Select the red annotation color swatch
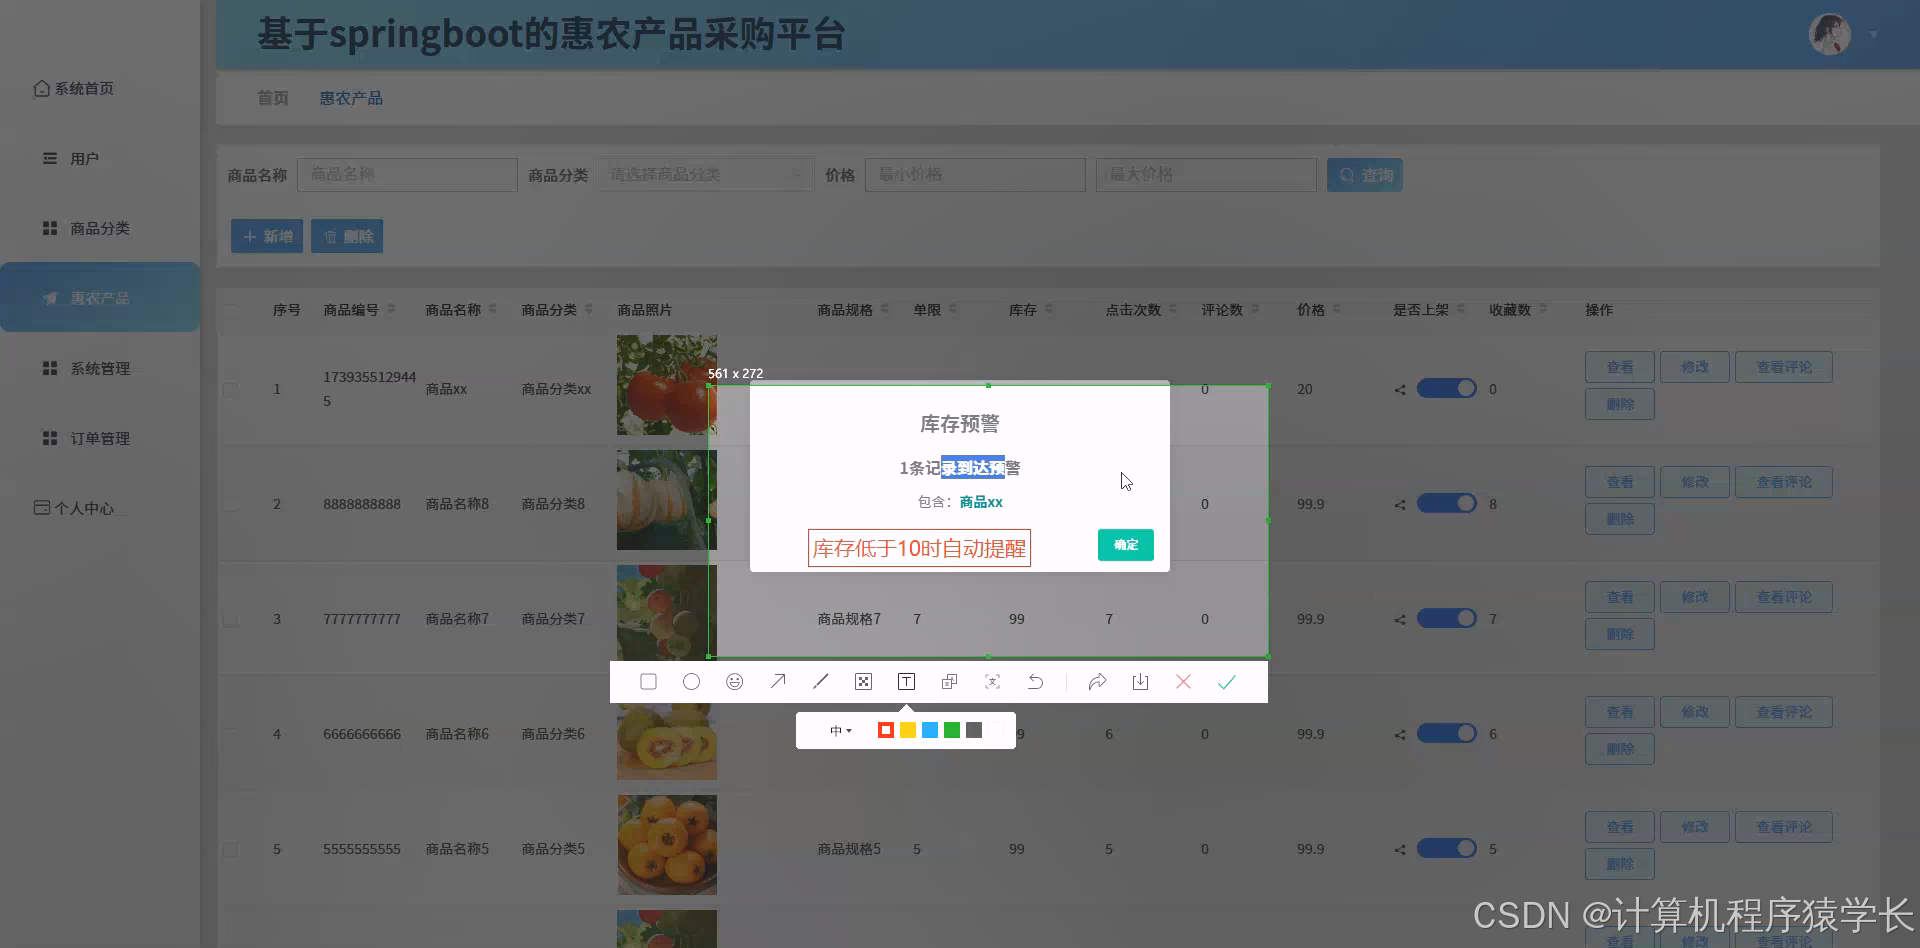The image size is (1920, 948). [x=885, y=730]
